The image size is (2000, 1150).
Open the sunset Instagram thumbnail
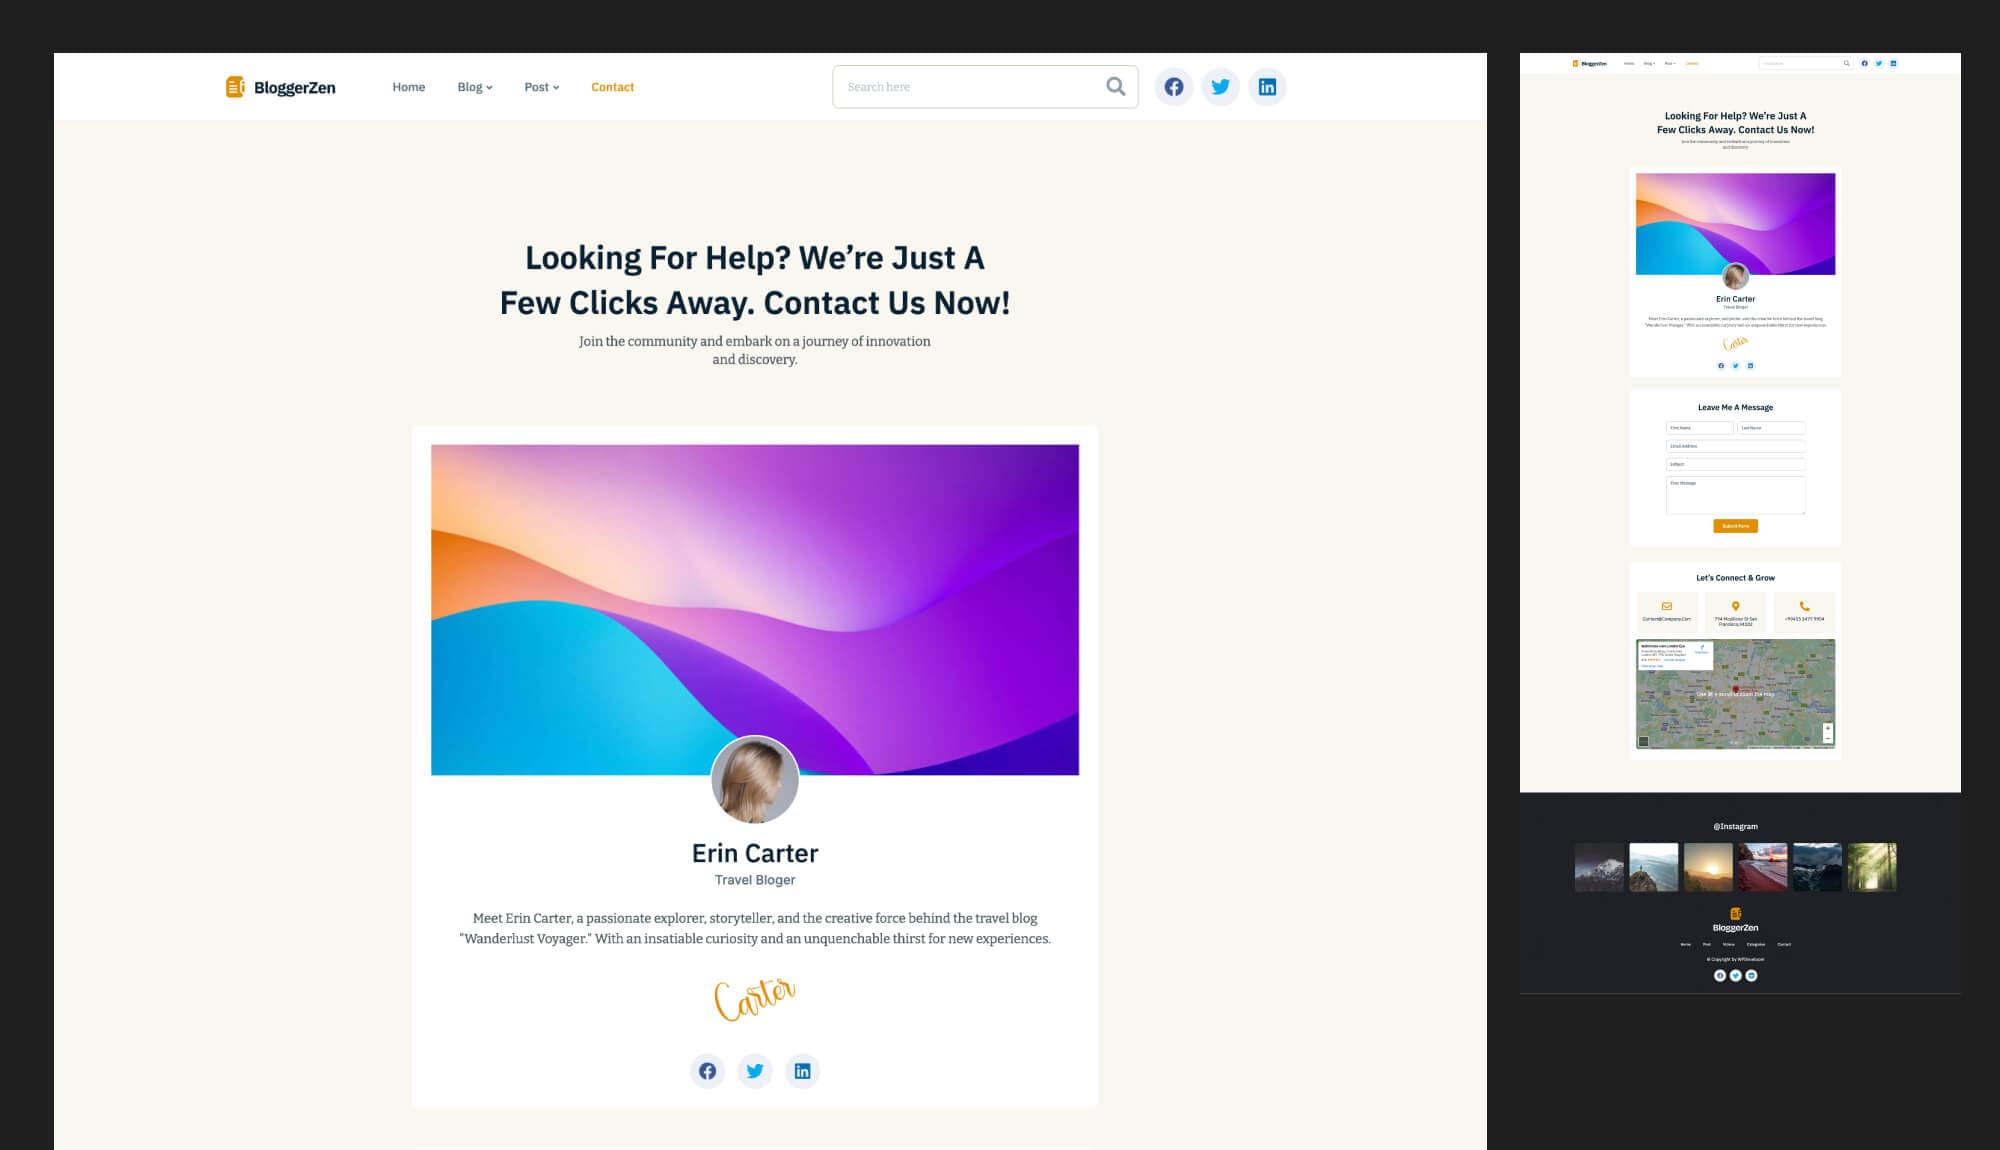pos(1708,867)
